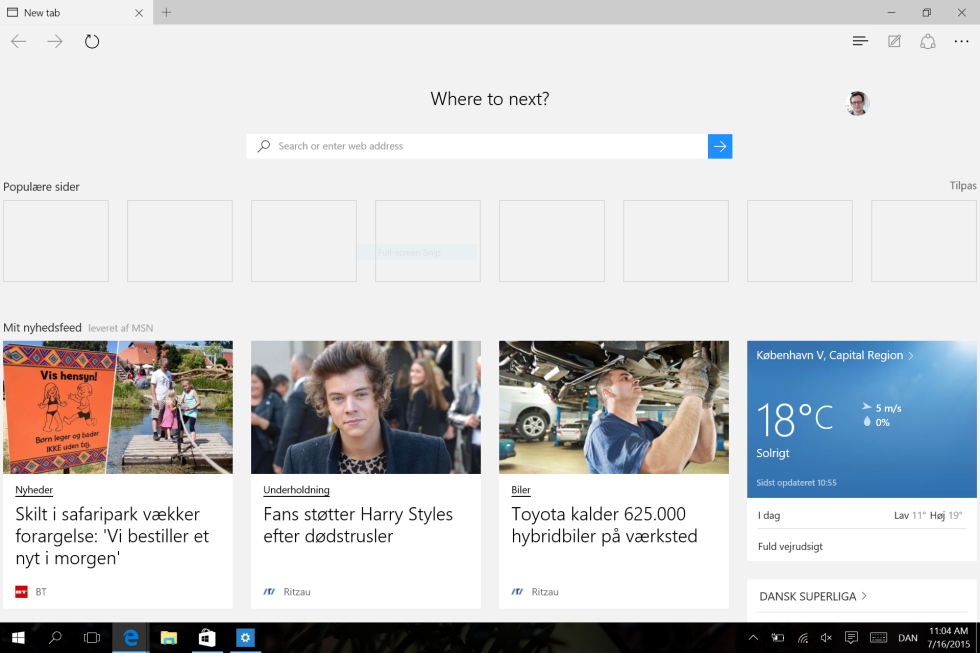The width and height of the screenshot is (980, 653).
Task: Open the Hub (favorites) icon
Action: [x=860, y=41]
